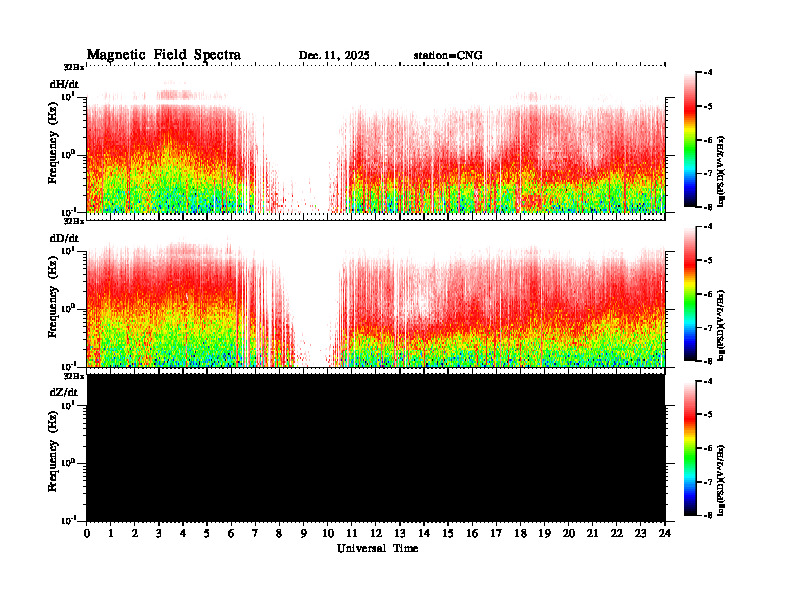Screen dimensions: 792x612
Task: Click the "-5" value on dH/dt color bar
Action: [x=709, y=106]
